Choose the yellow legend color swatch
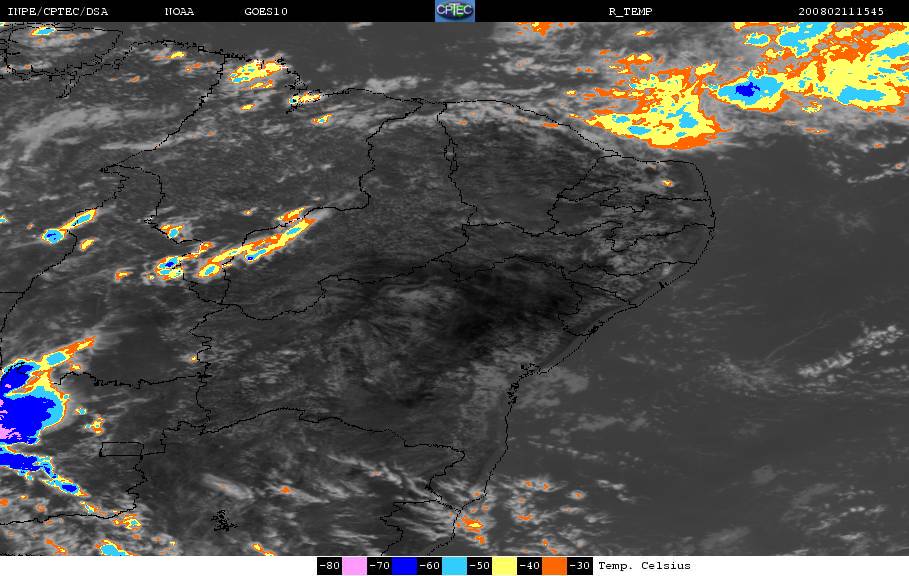 (x=504, y=566)
